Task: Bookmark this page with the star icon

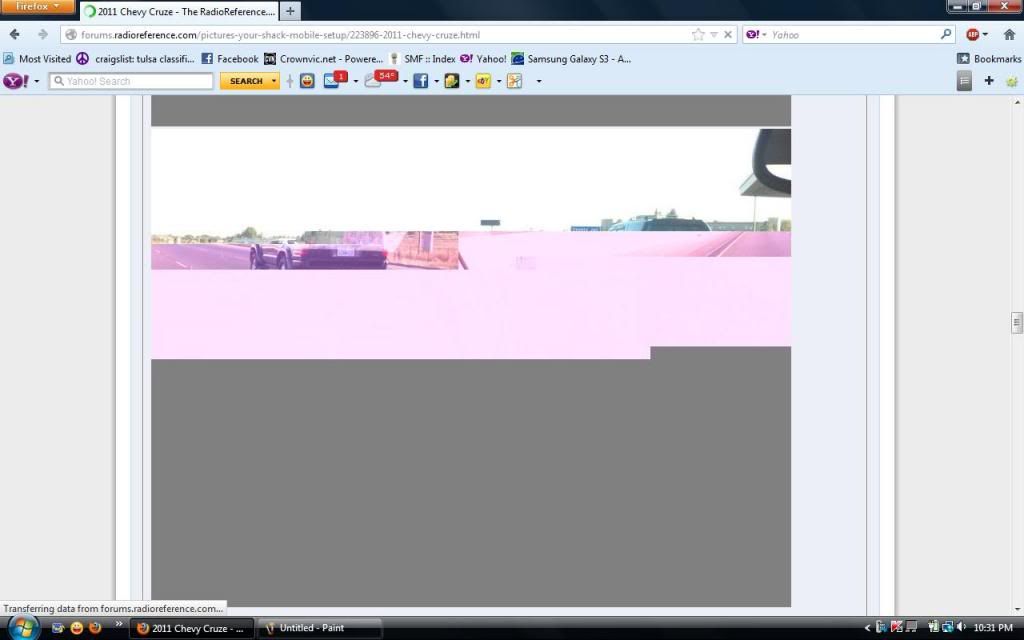Action: coord(698,34)
